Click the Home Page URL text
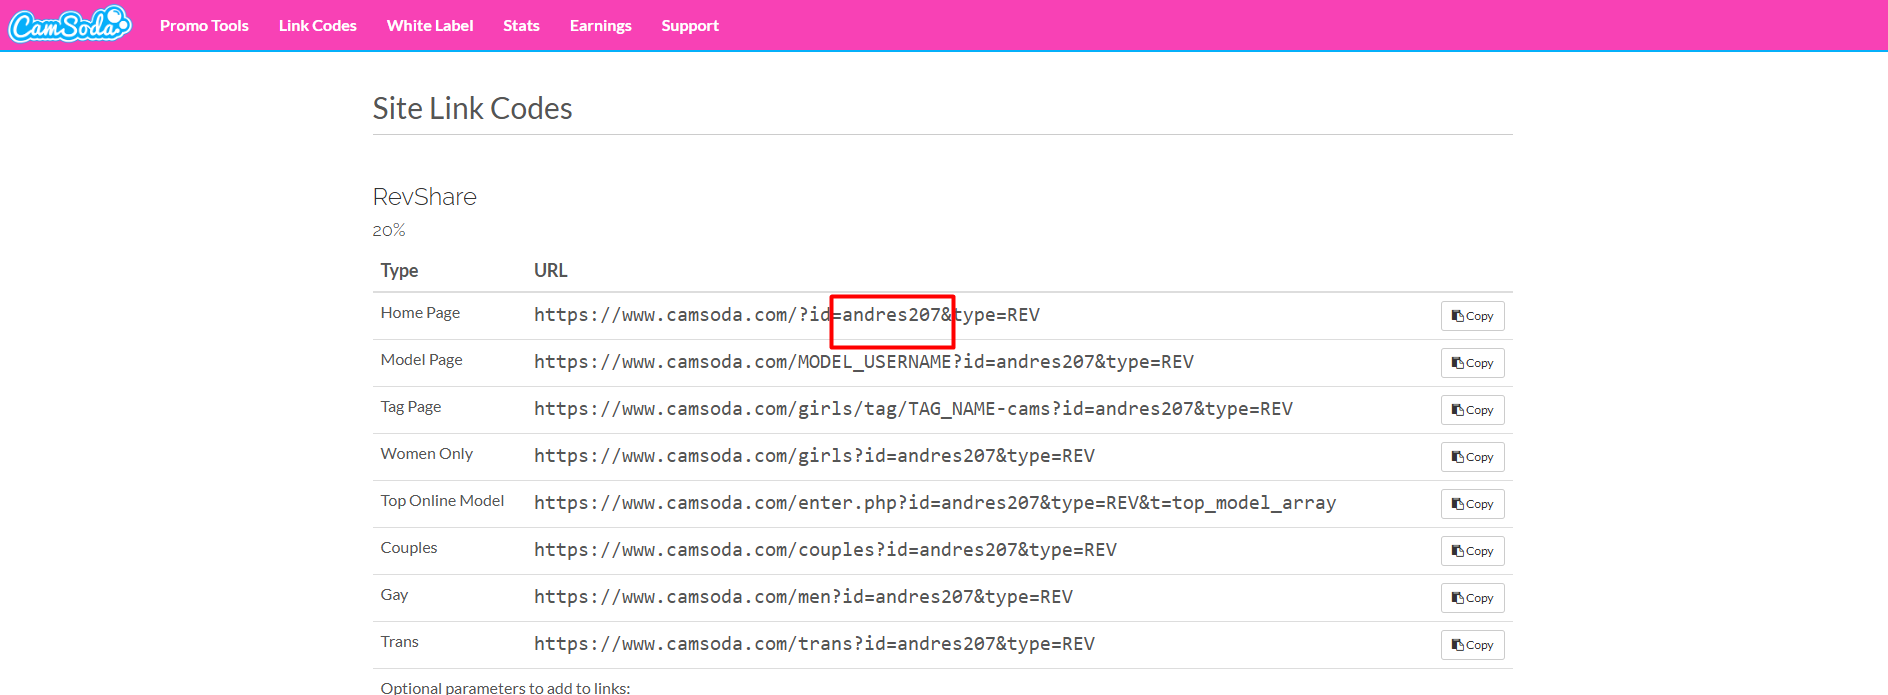Screen dimensions: 1888x695 click(786, 315)
